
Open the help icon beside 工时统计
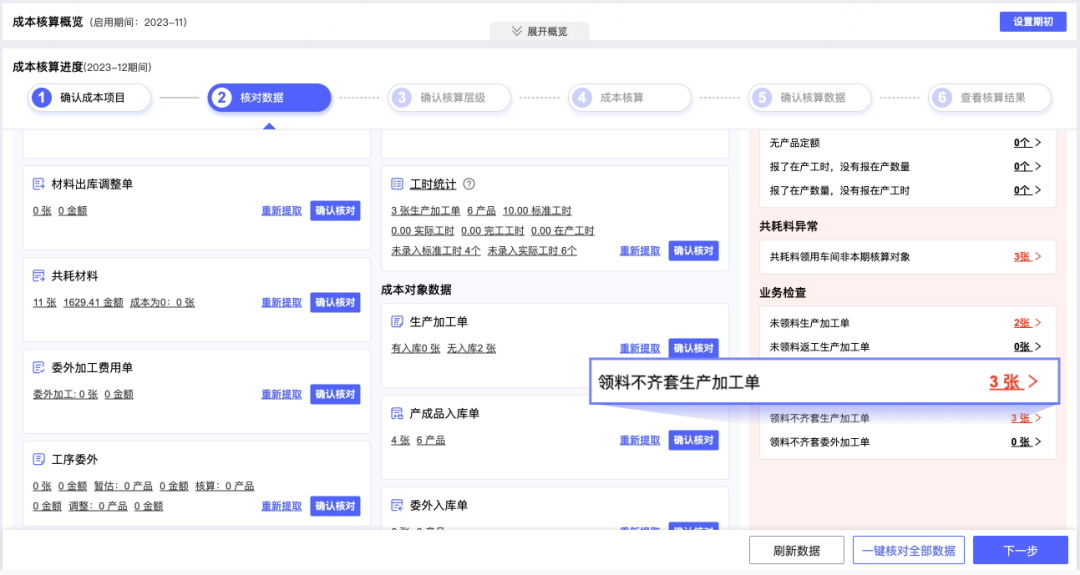pyautogui.click(x=469, y=184)
